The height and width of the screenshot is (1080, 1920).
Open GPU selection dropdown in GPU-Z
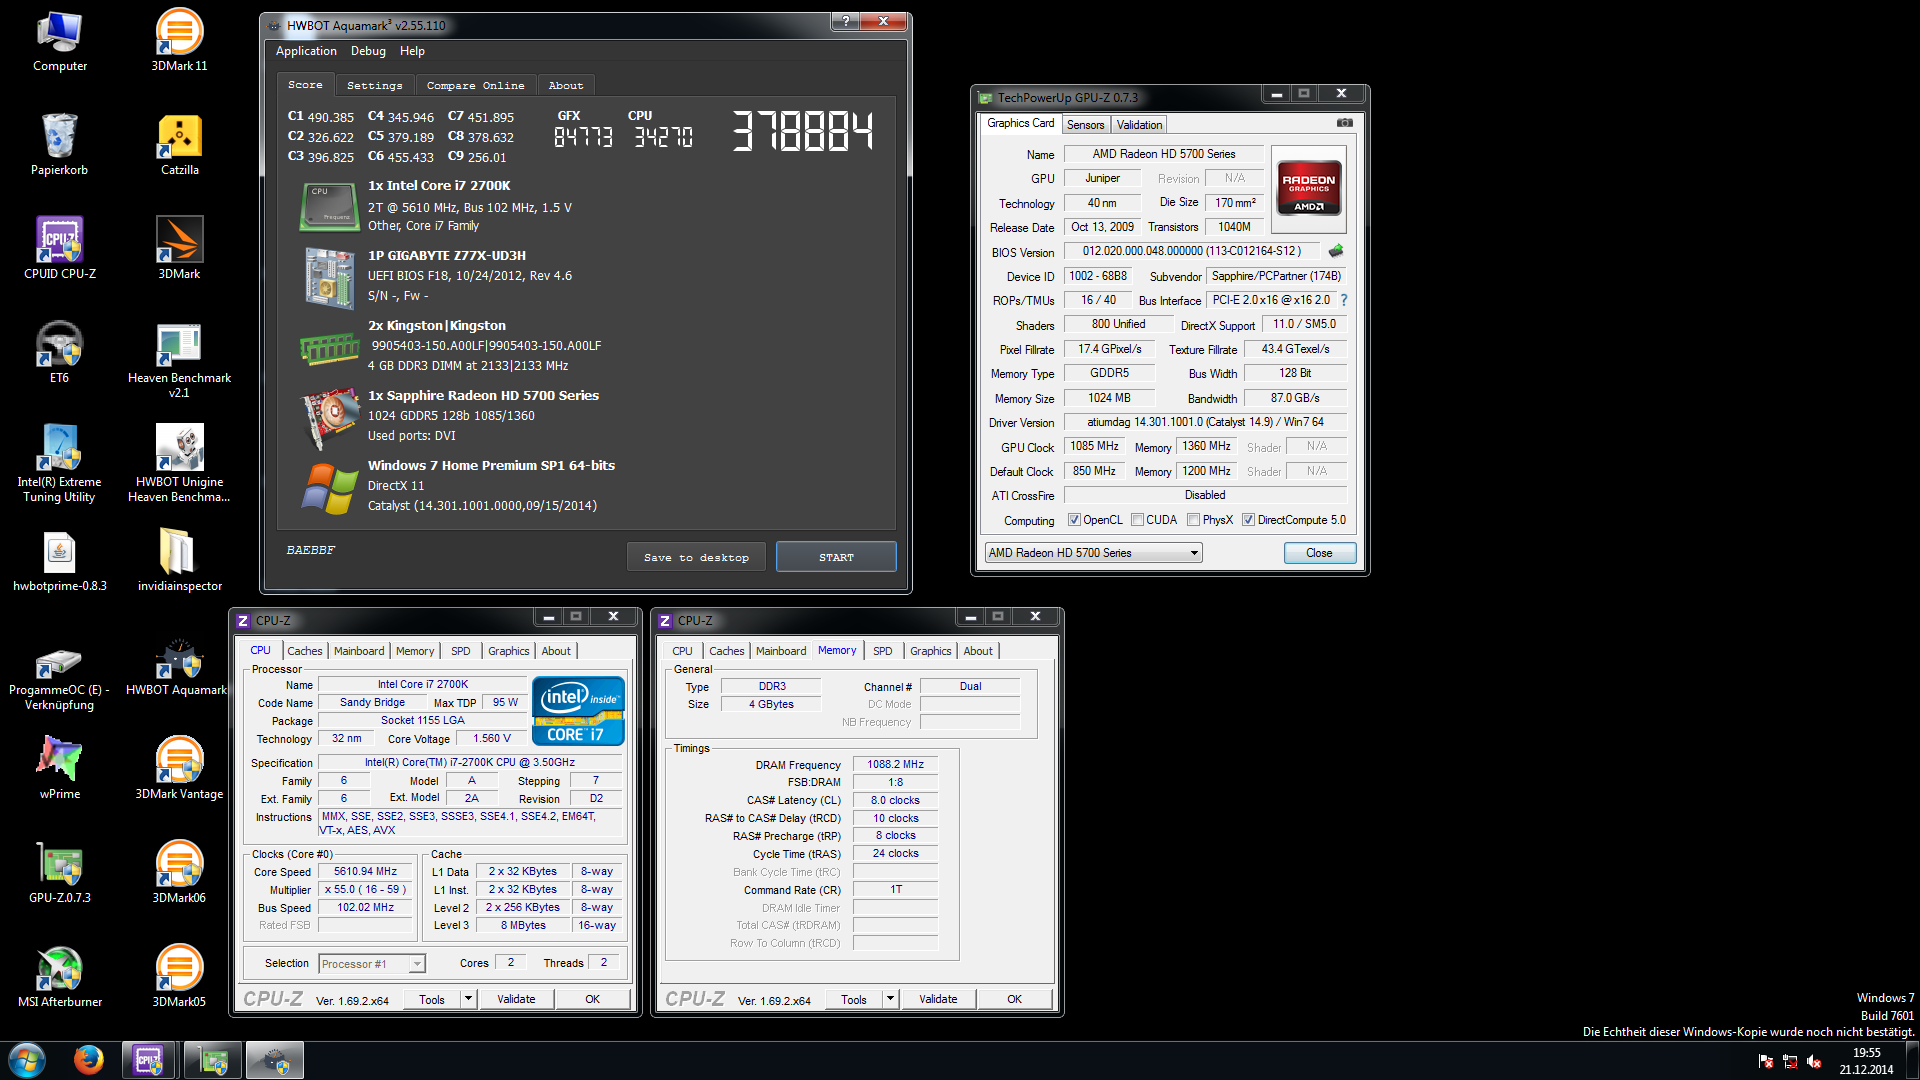(1093, 553)
